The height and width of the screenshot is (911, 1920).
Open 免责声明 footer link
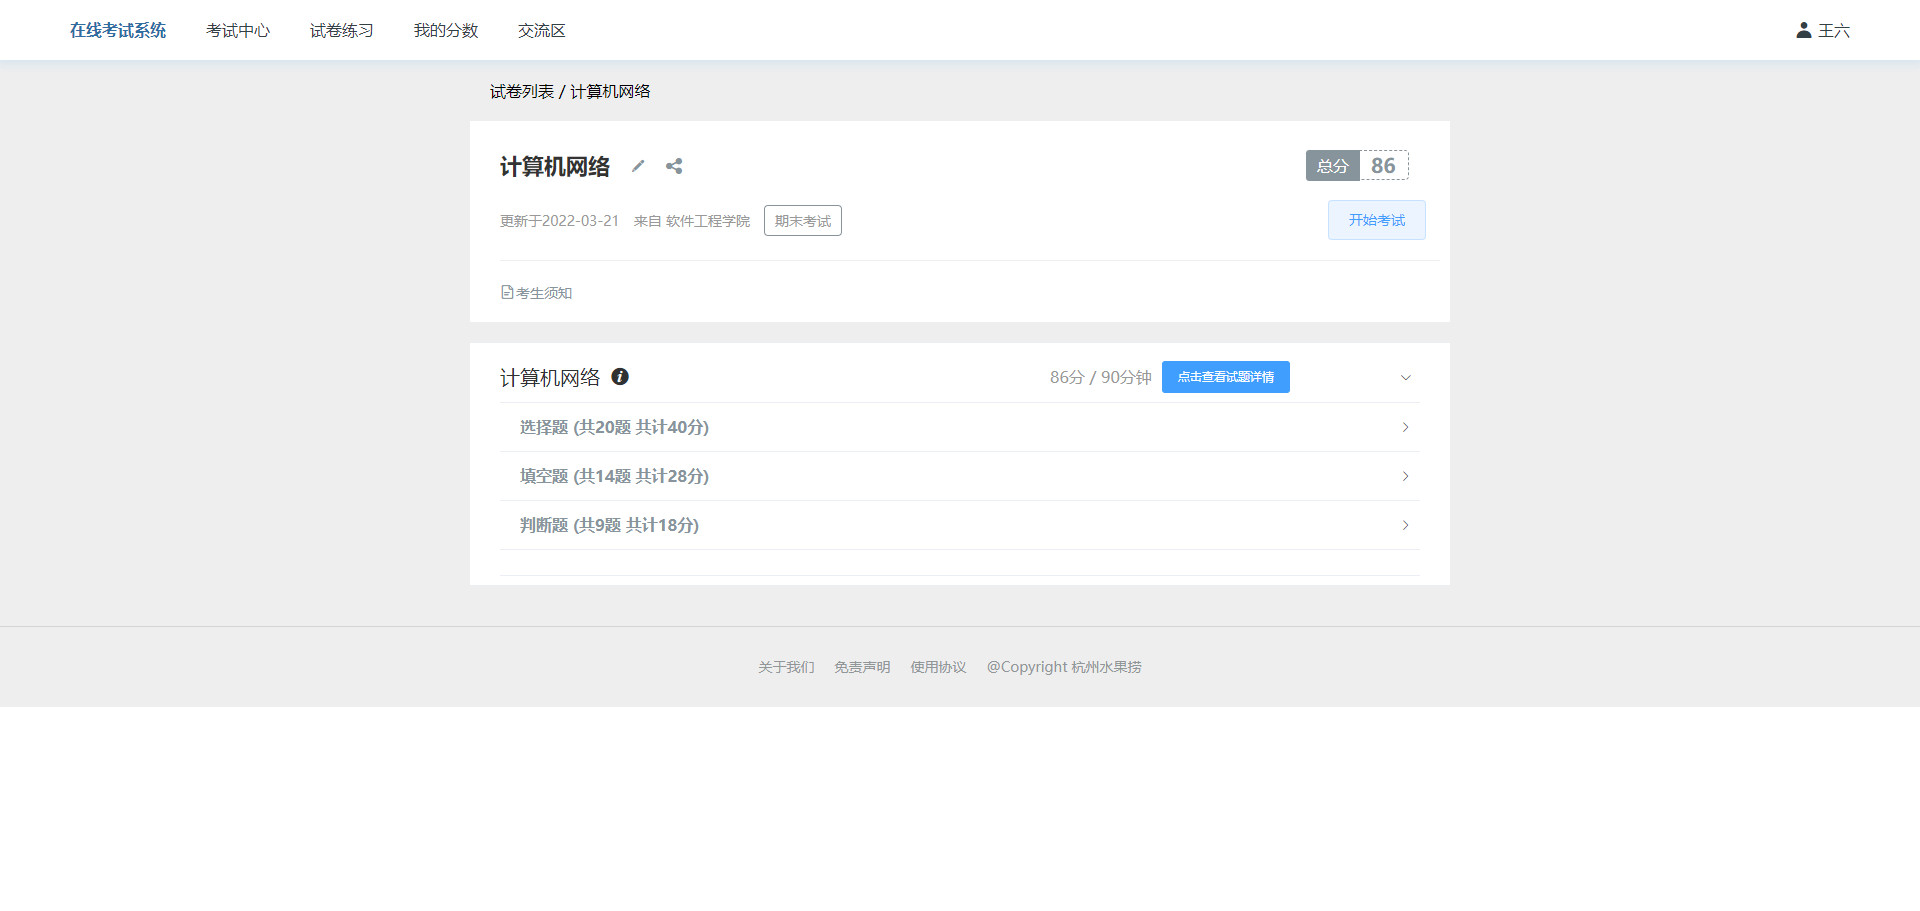coord(862,667)
